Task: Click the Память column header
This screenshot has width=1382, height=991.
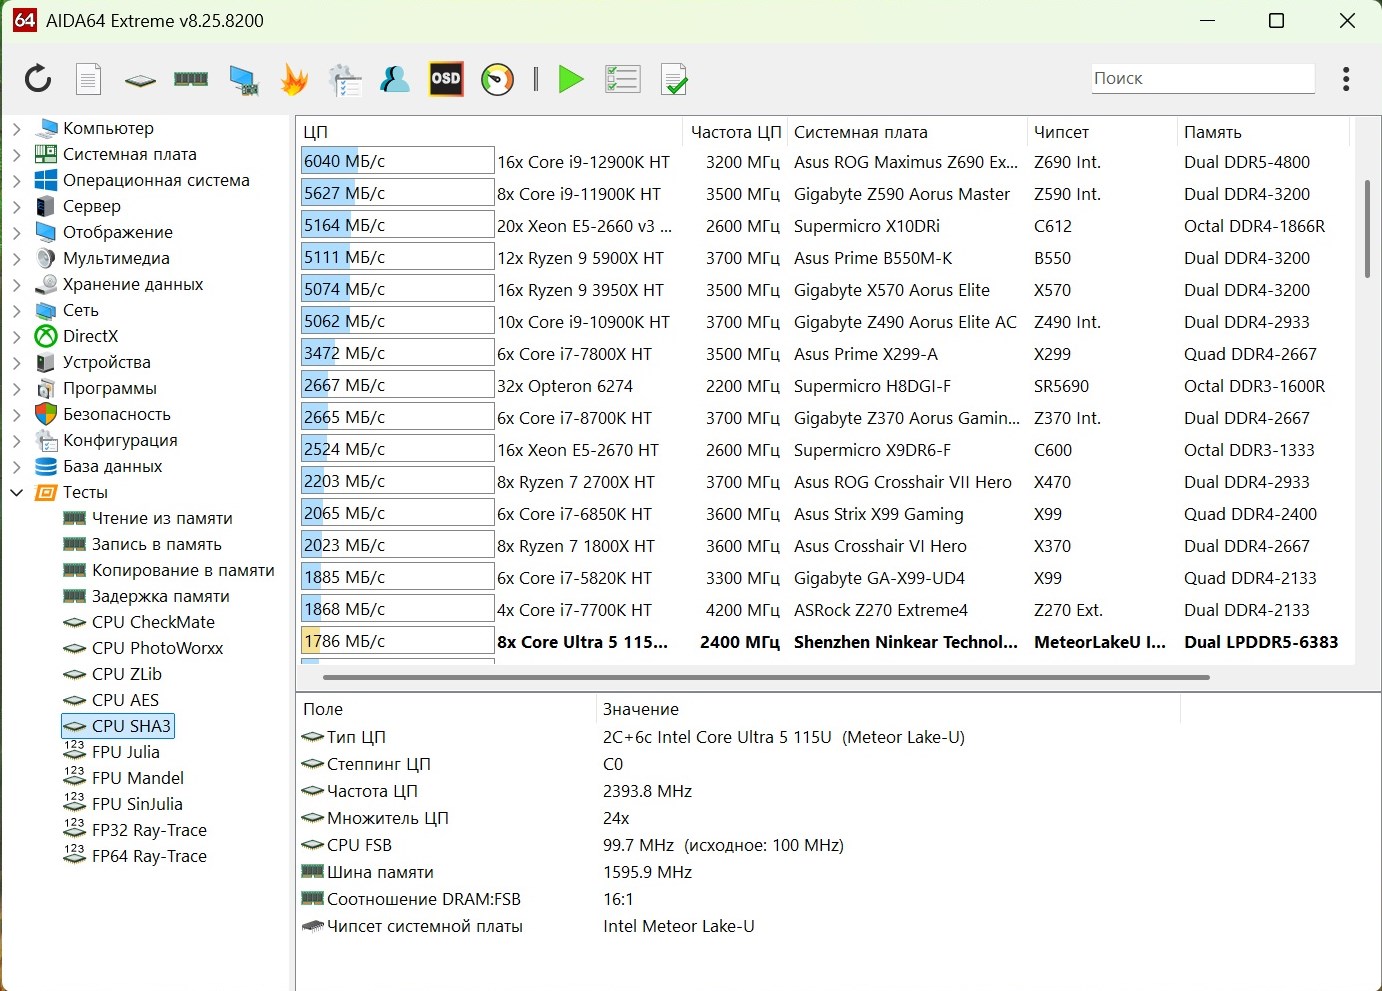Action: (1212, 132)
